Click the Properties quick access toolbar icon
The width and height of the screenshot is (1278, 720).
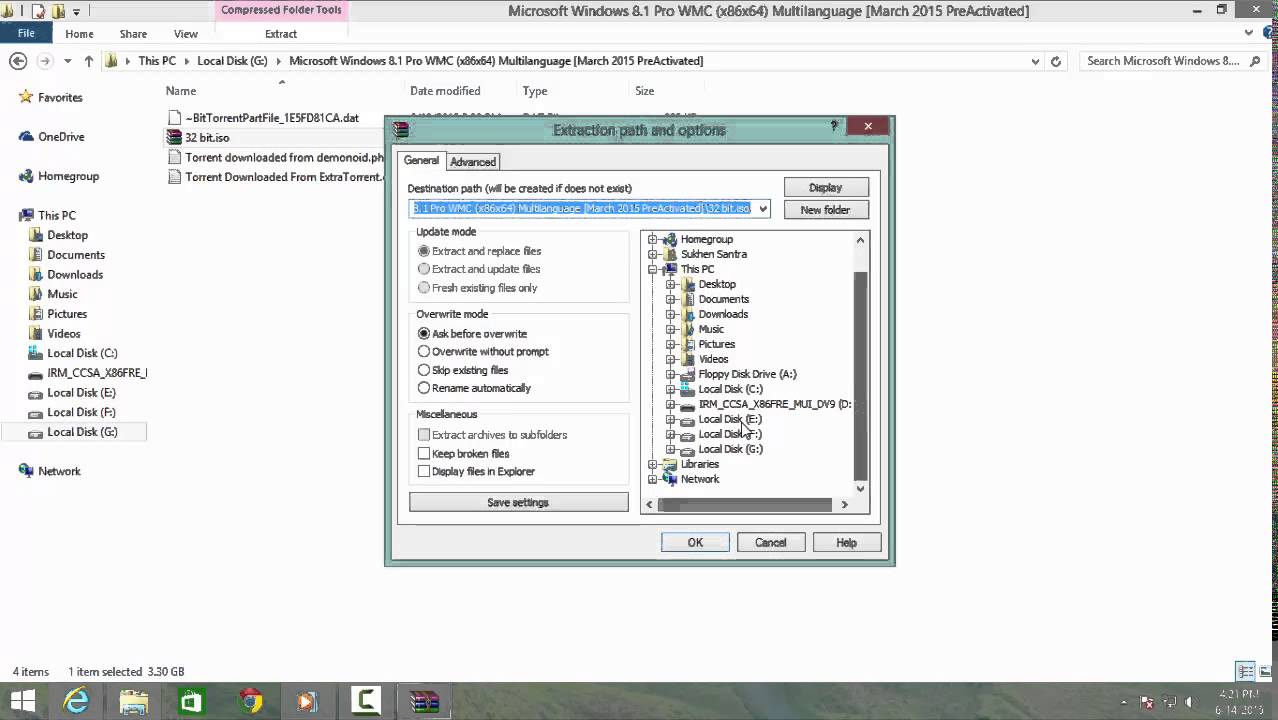pyautogui.click(x=38, y=11)
